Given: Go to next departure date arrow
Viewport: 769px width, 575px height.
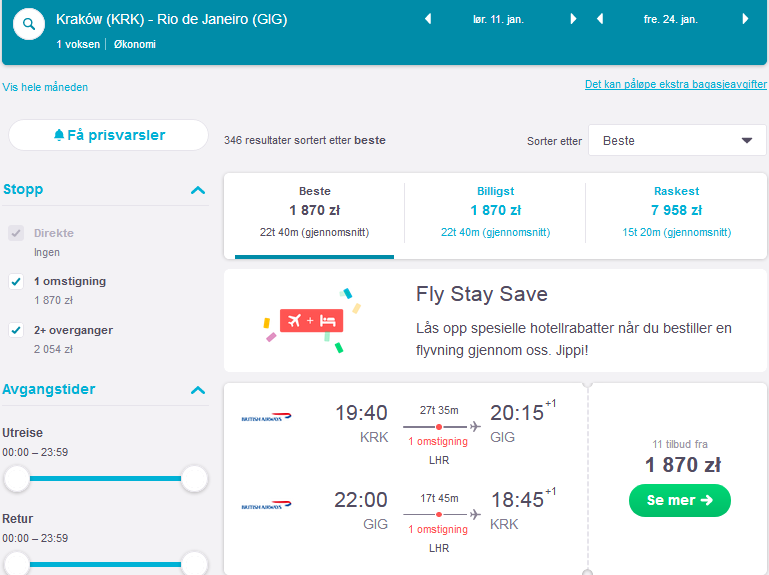Looking at the screenshot, I should [573, 19].
